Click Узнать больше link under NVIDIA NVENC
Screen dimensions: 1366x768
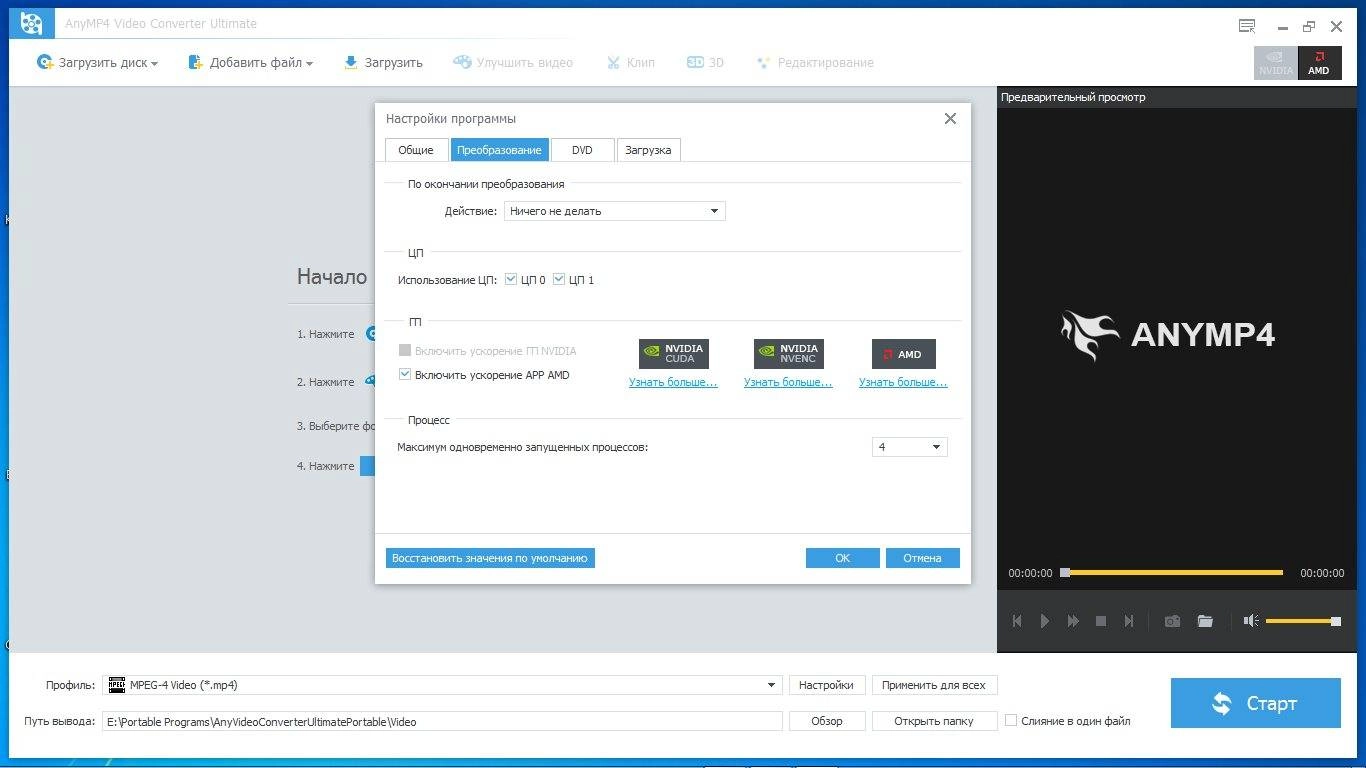pyautogui.click(x=788, y=382)
